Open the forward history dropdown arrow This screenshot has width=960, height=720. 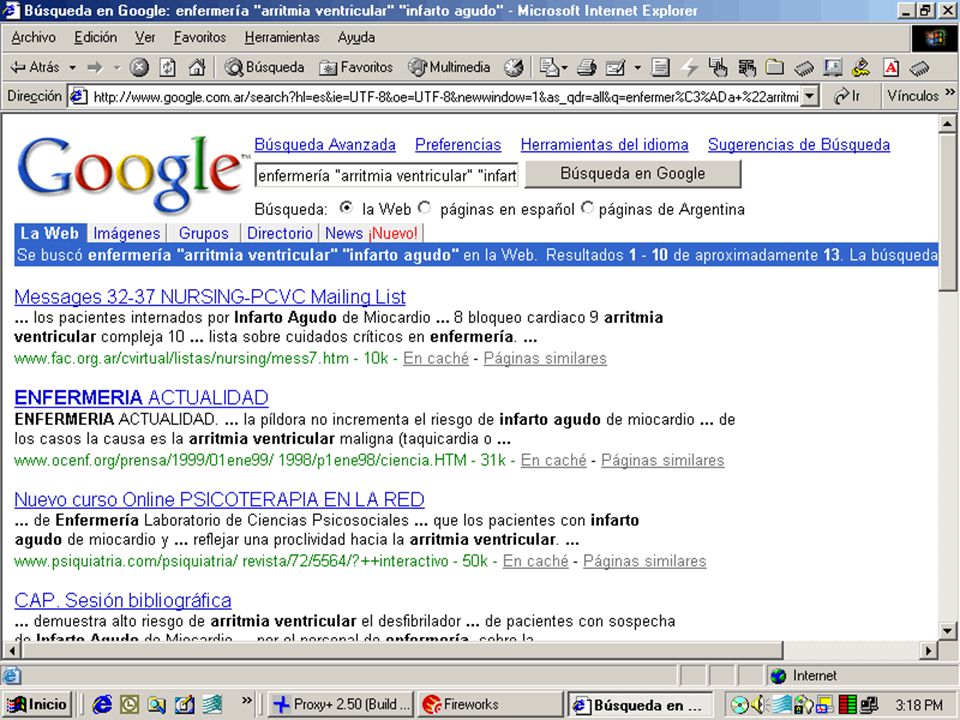tap(117, 67)
